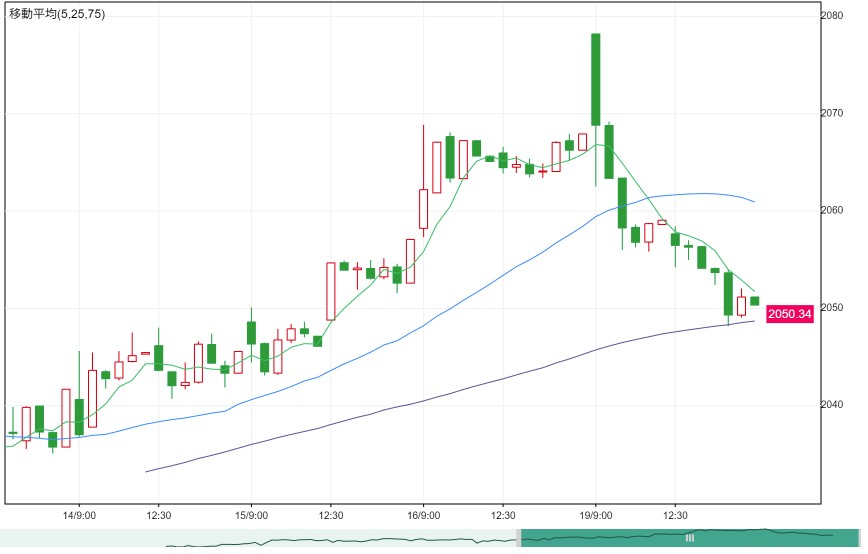The width and height of the screenshot is (868, 554).
Task: Click the 移動平均(5,25,75) indicator label
Action: (x=57, y=14)
